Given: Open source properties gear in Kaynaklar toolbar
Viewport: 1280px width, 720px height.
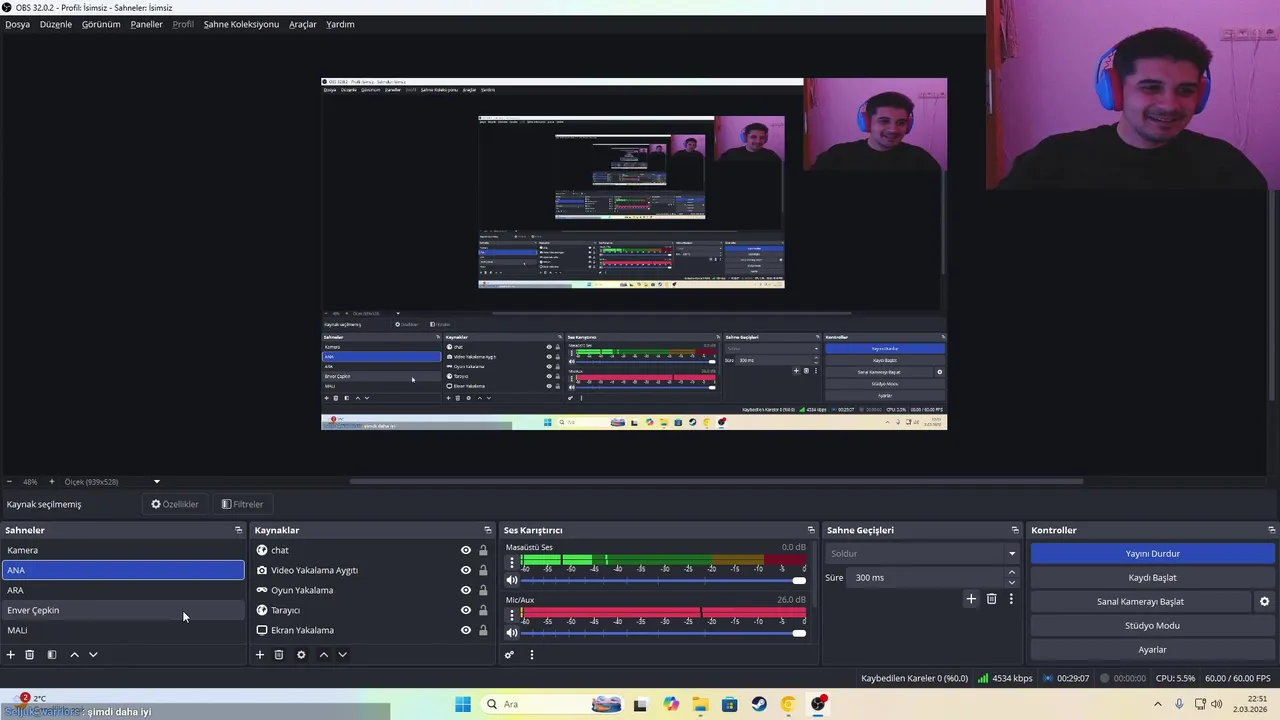Looking at the screenshot, I should tap(301, 655).
